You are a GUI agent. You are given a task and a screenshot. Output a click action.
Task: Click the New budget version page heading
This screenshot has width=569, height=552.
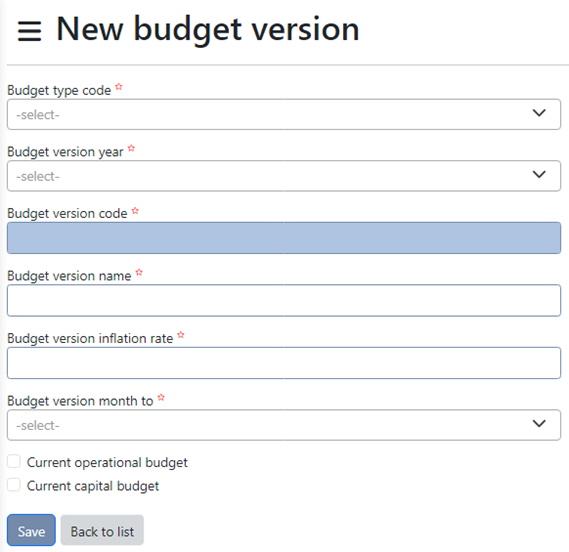(208, 29)
